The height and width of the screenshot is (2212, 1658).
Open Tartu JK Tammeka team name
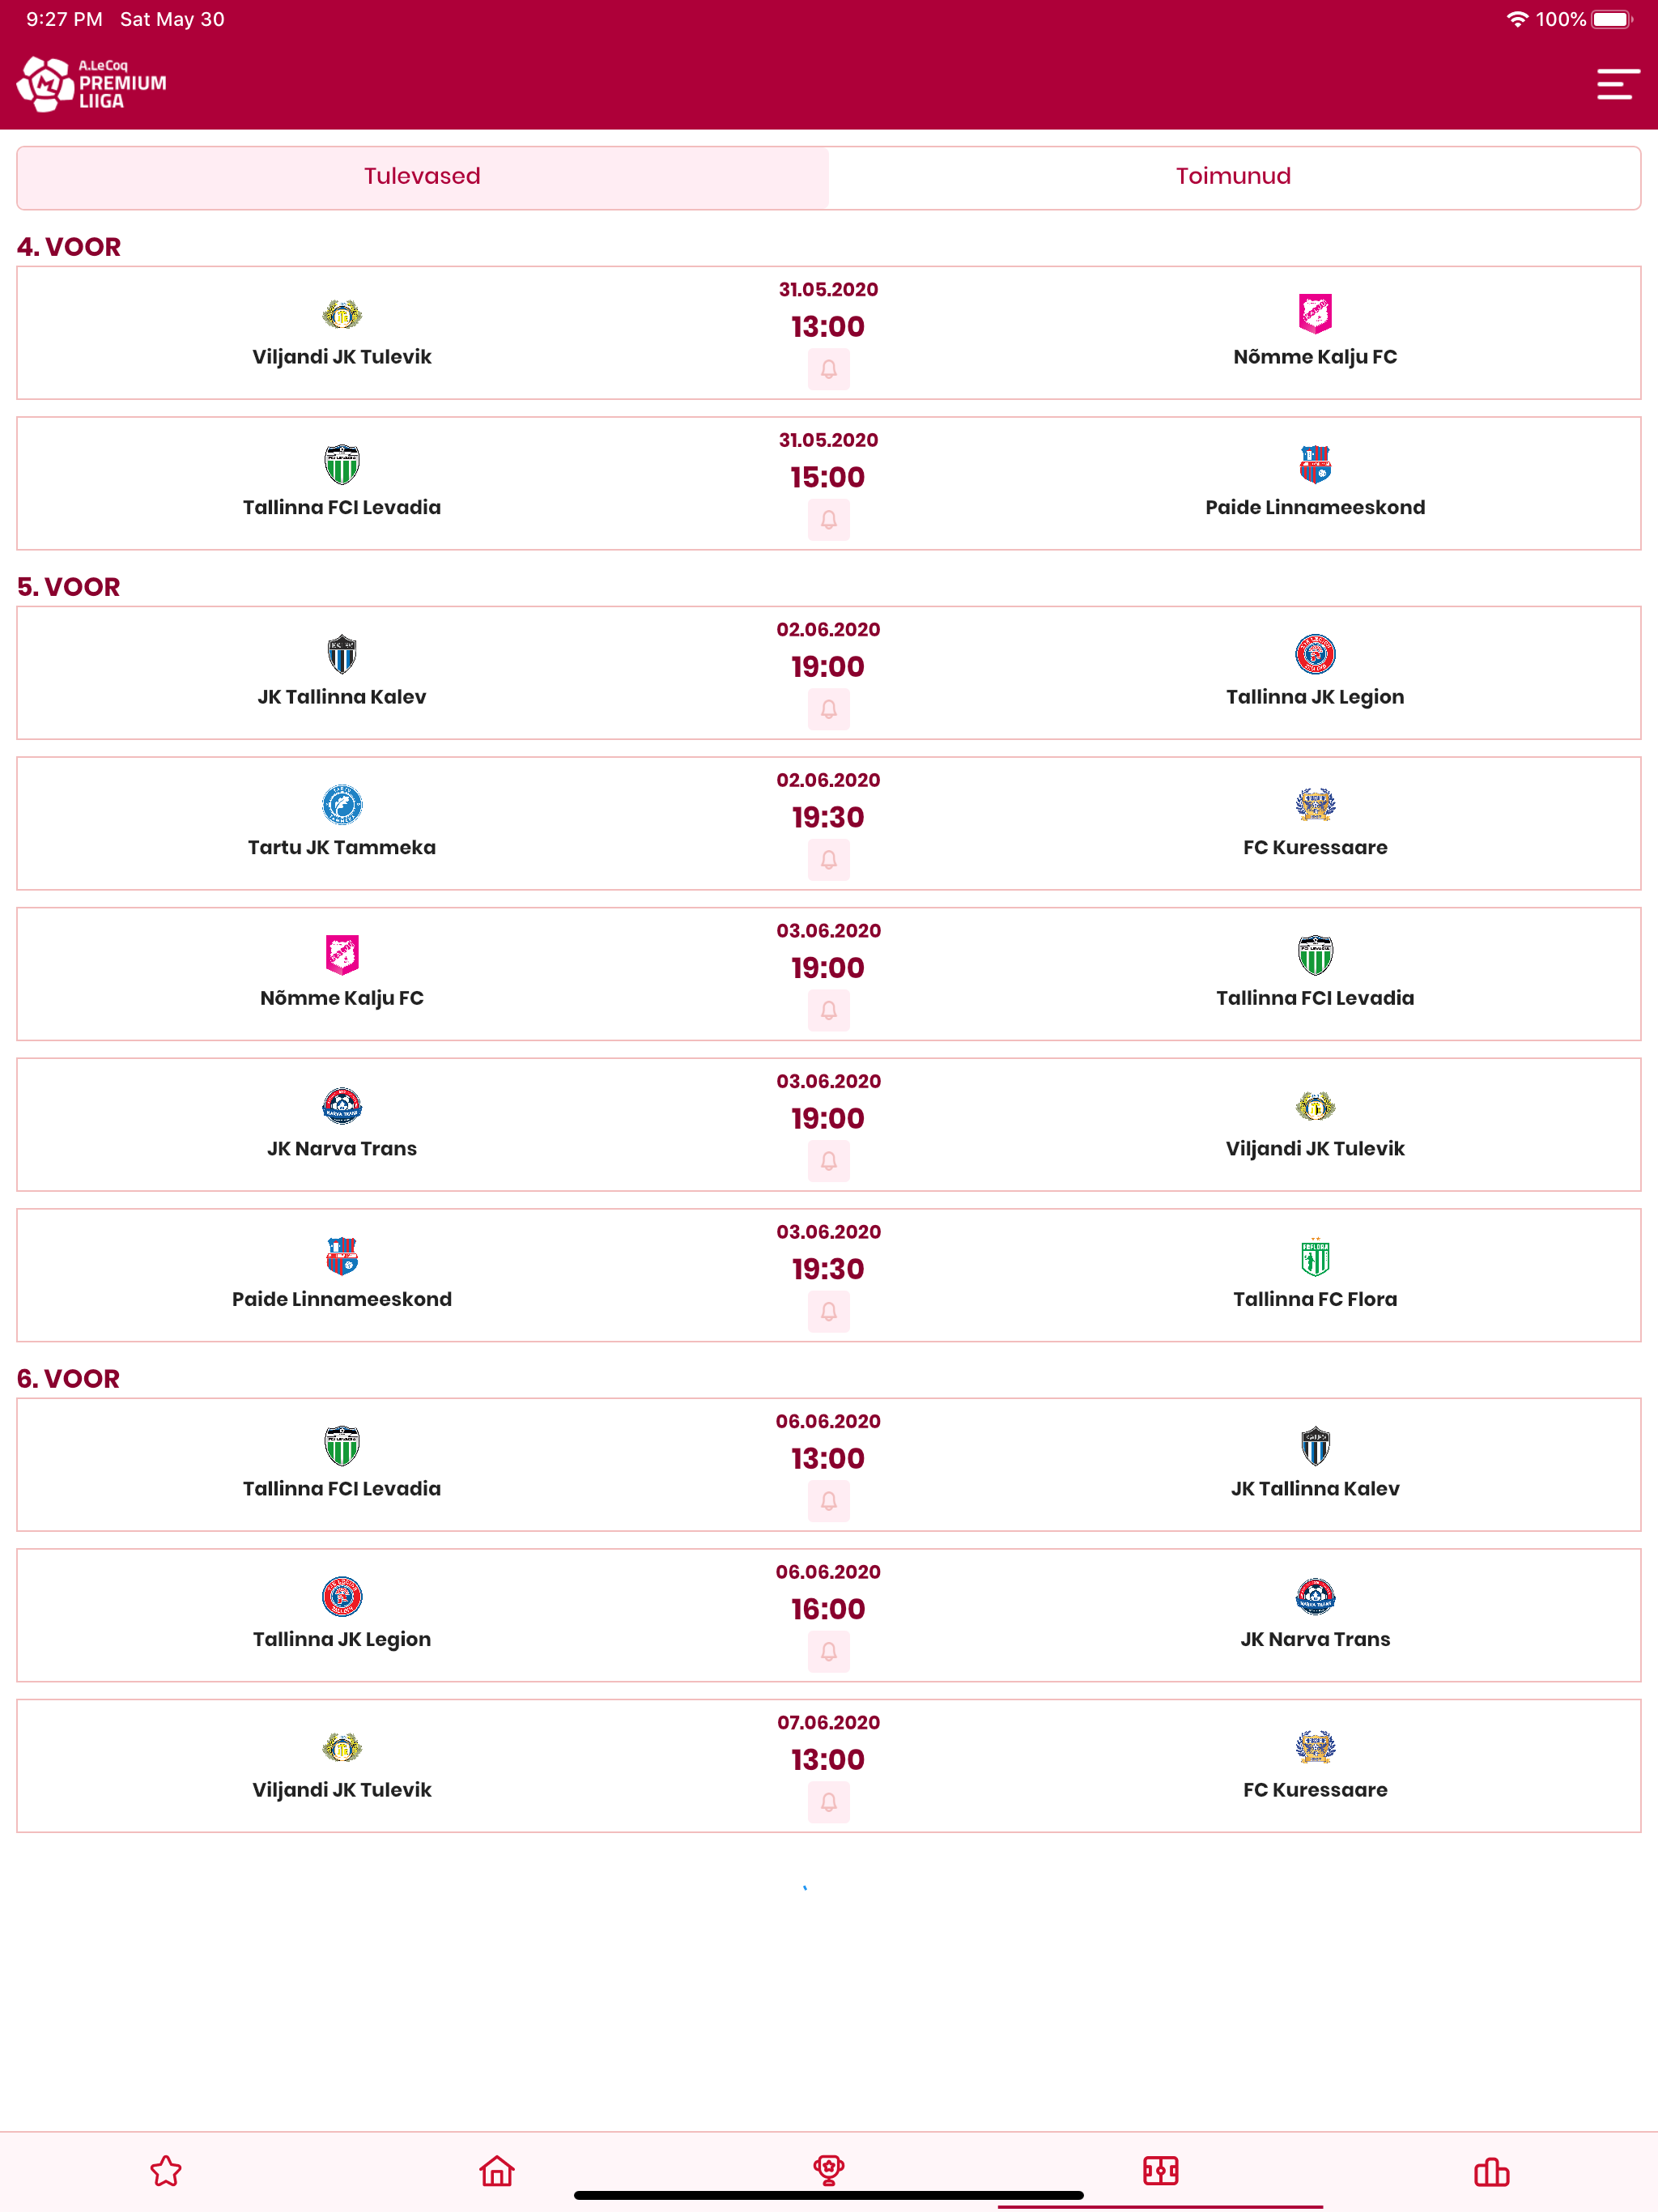click(x=342, y=847)
